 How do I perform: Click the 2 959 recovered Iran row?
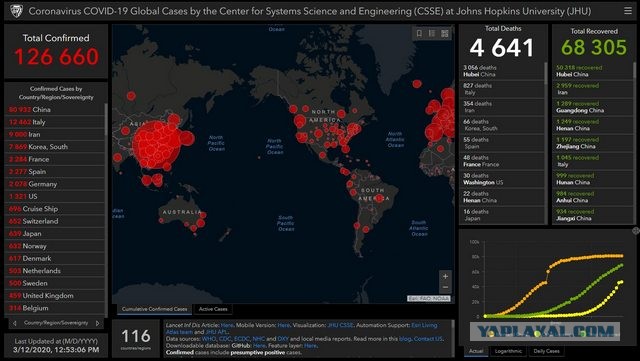[x=593, y=89]
